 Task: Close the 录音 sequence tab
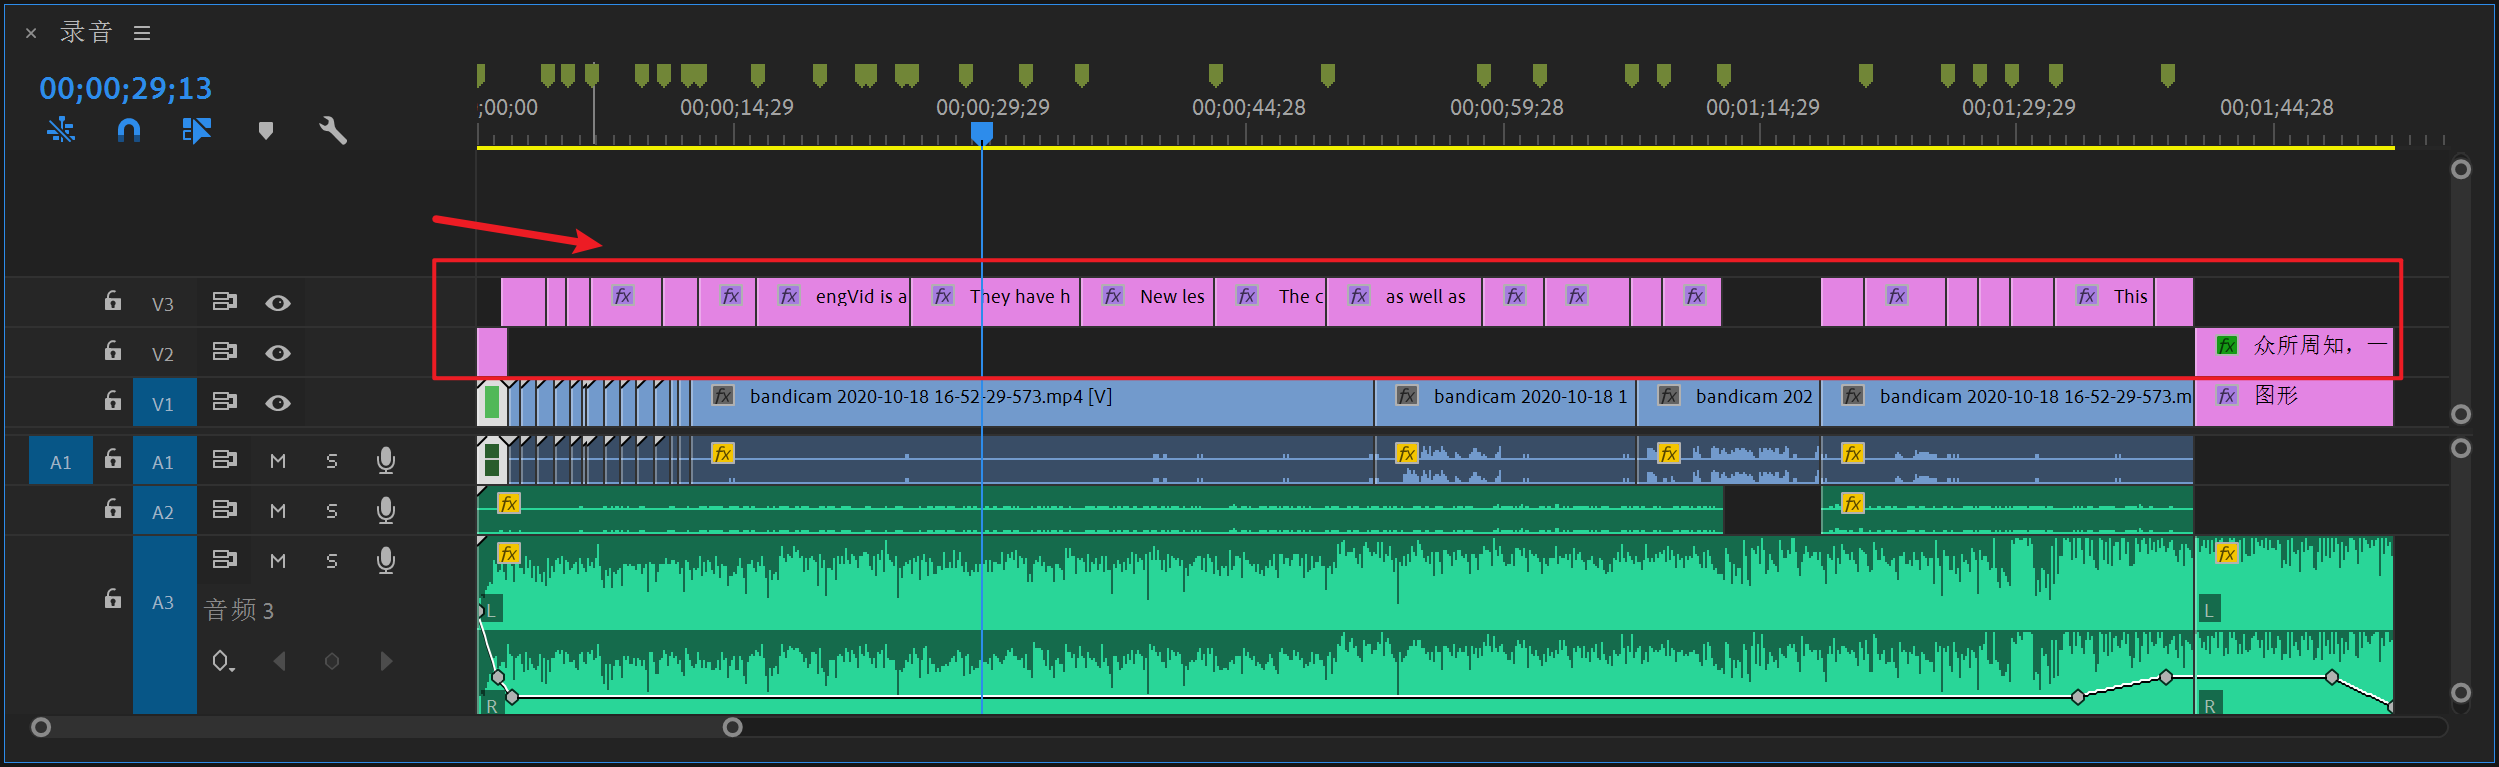tap(31, 33)
